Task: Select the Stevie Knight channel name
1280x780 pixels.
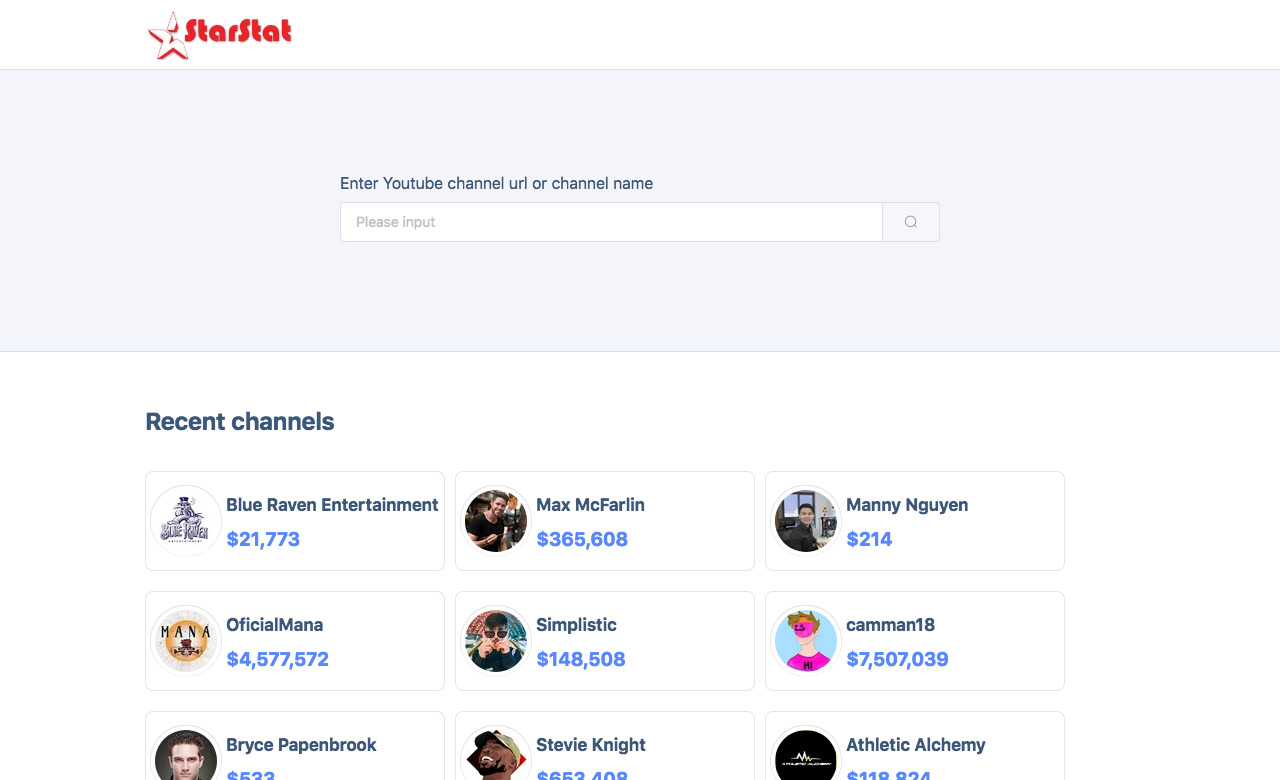Action: 591,745
